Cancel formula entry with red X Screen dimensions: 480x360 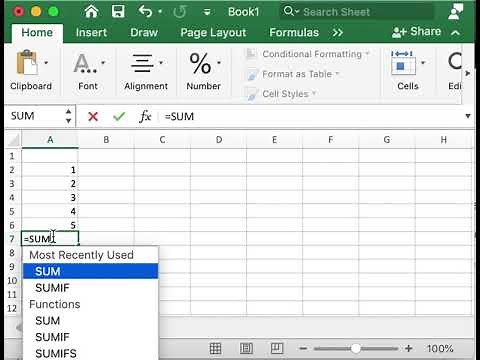(93, 116)
